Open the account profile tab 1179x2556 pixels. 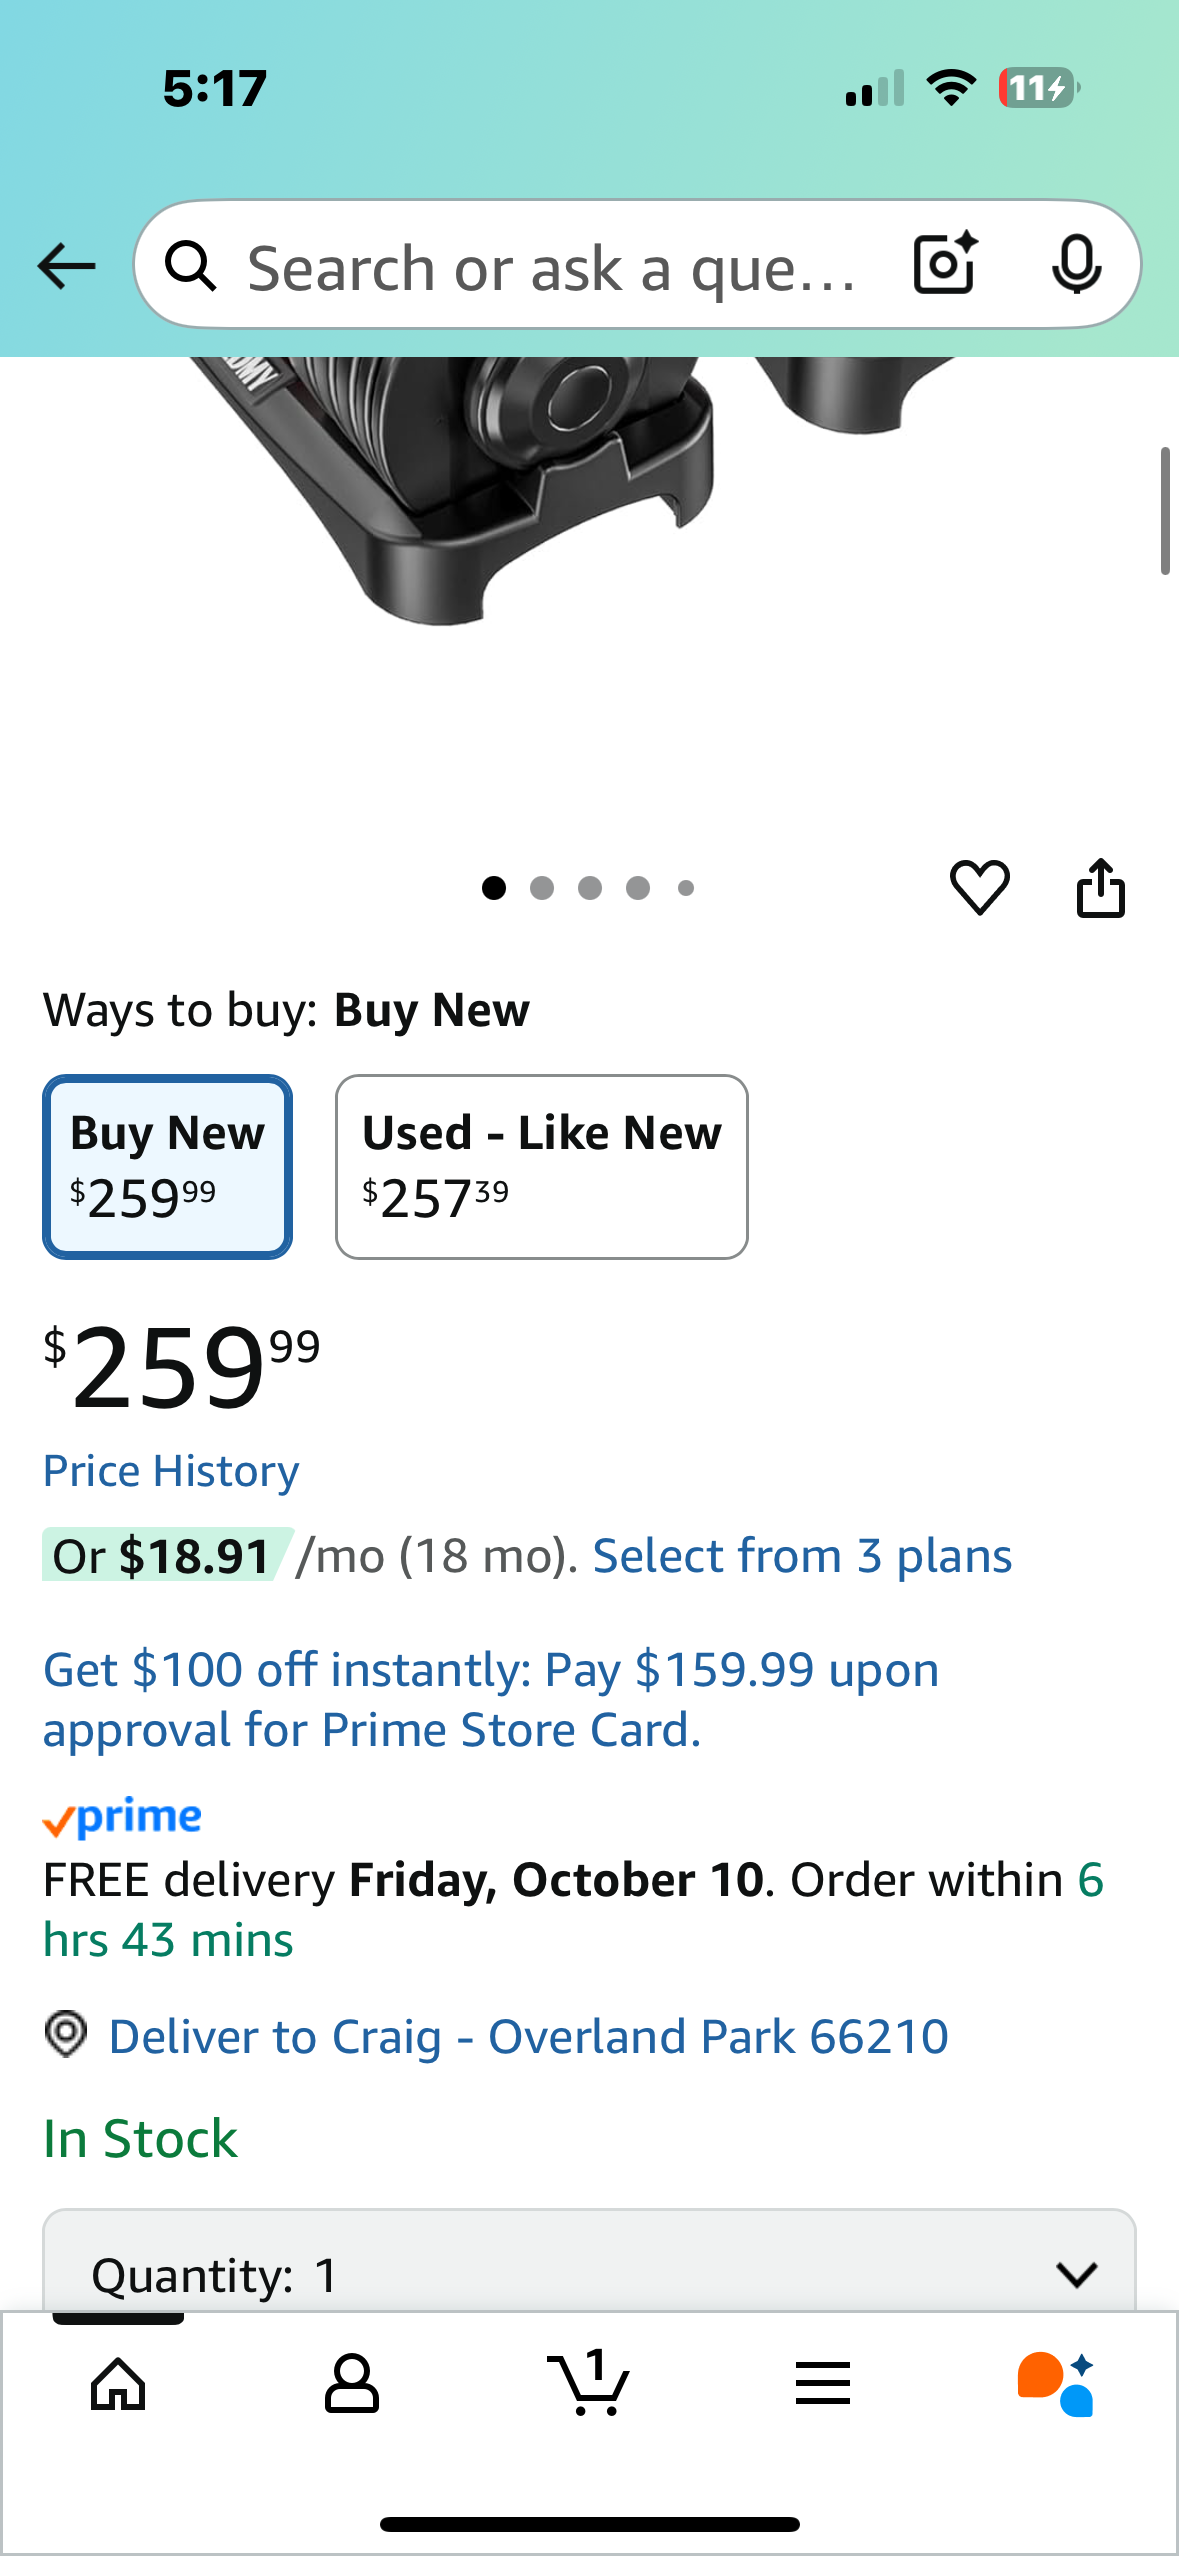pos(352,2384)
